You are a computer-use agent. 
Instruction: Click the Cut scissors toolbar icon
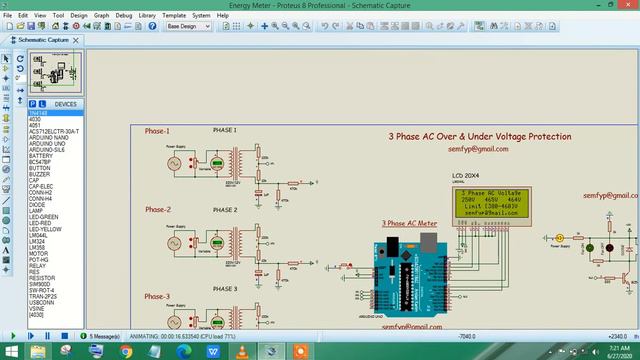(350, 26)
